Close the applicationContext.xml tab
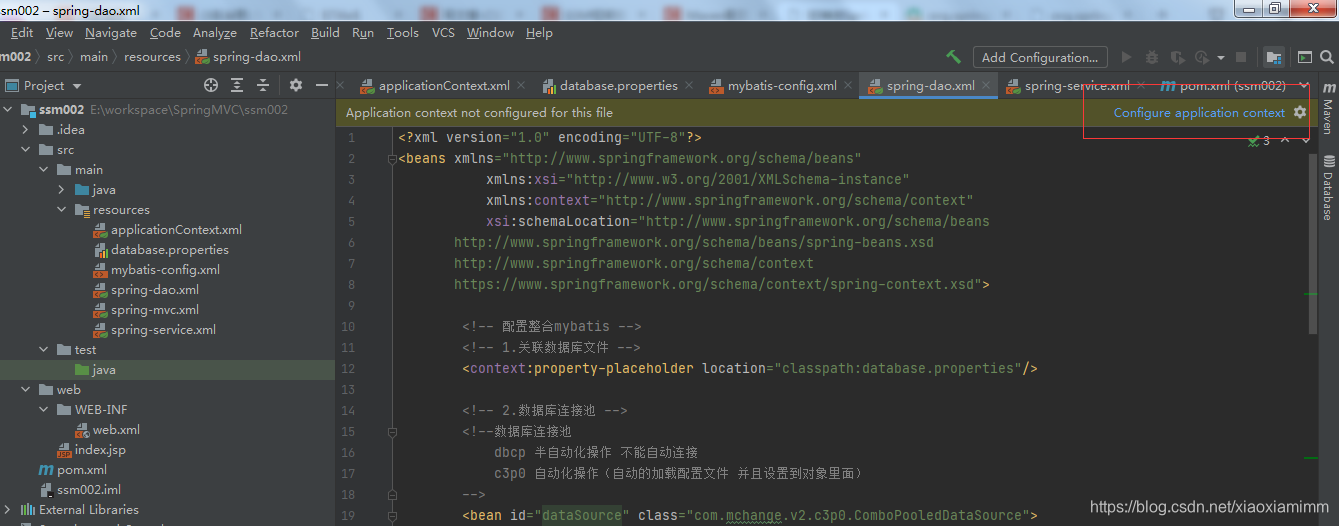The height and width of the screenshot is (526, 1339). tap(521, 86)
